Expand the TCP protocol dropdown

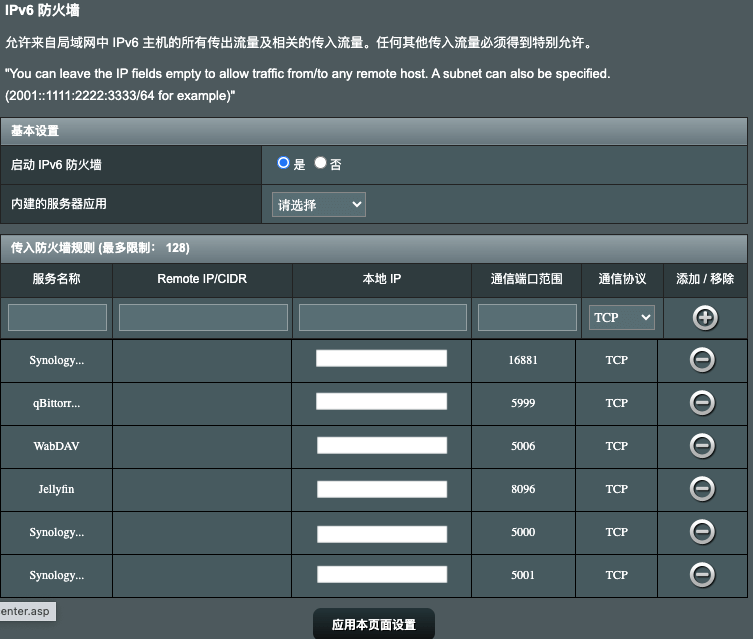tap(622, 317)
